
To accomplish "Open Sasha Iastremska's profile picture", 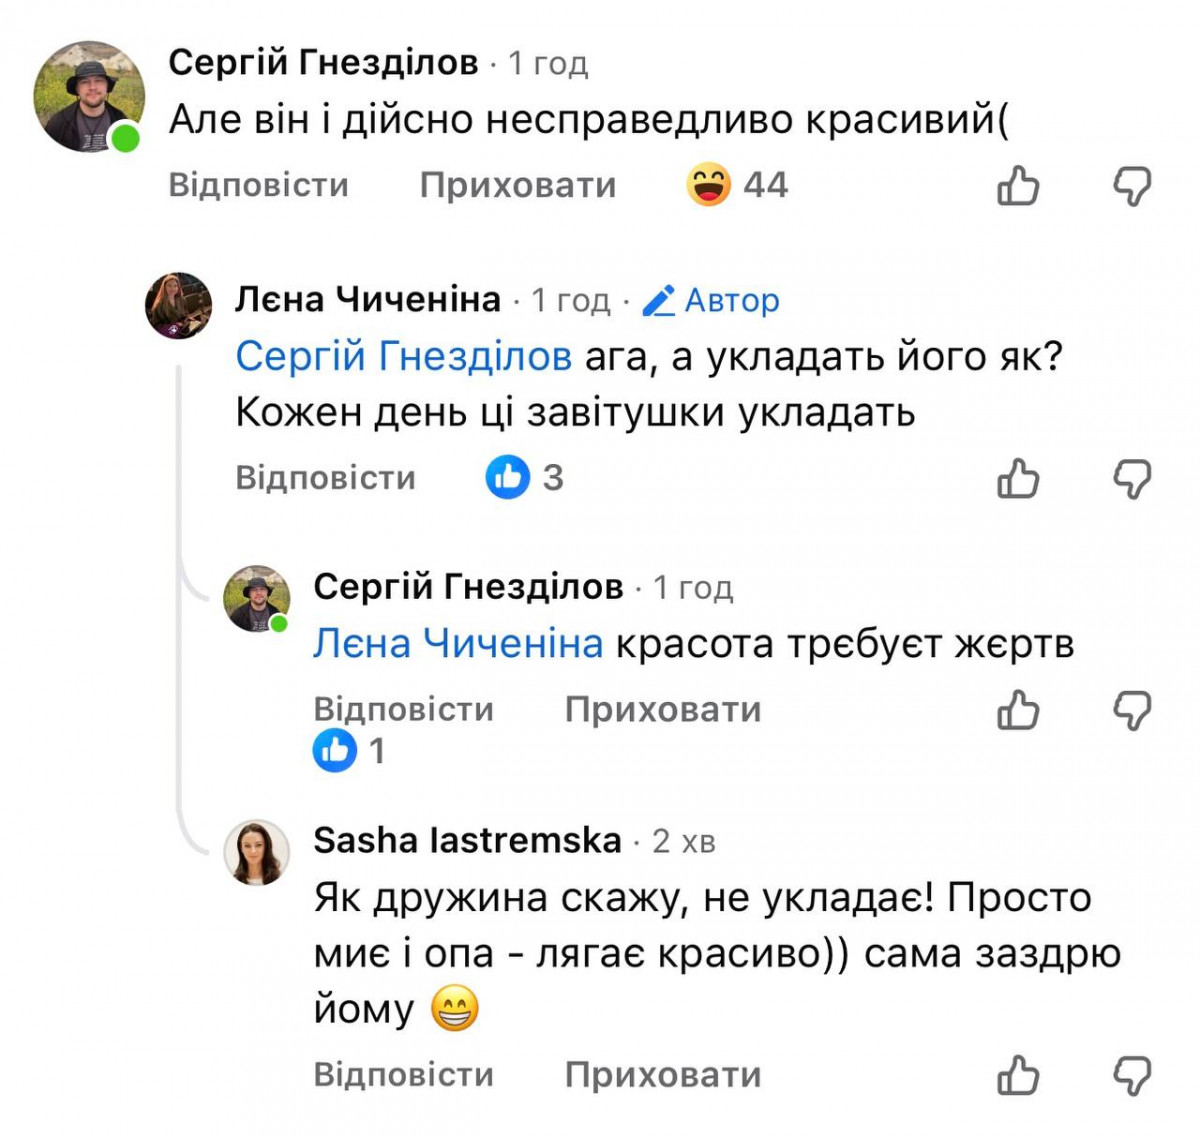I will (257, 853).
